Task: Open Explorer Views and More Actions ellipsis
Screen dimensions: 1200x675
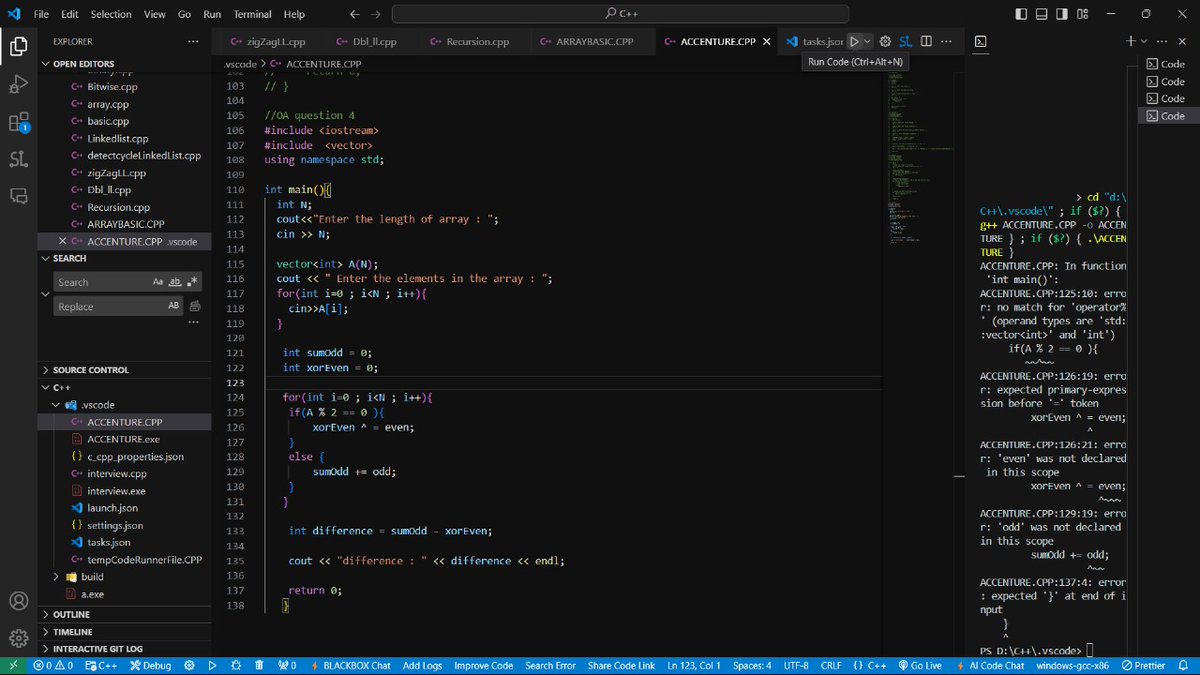Action: coord(193,41)
